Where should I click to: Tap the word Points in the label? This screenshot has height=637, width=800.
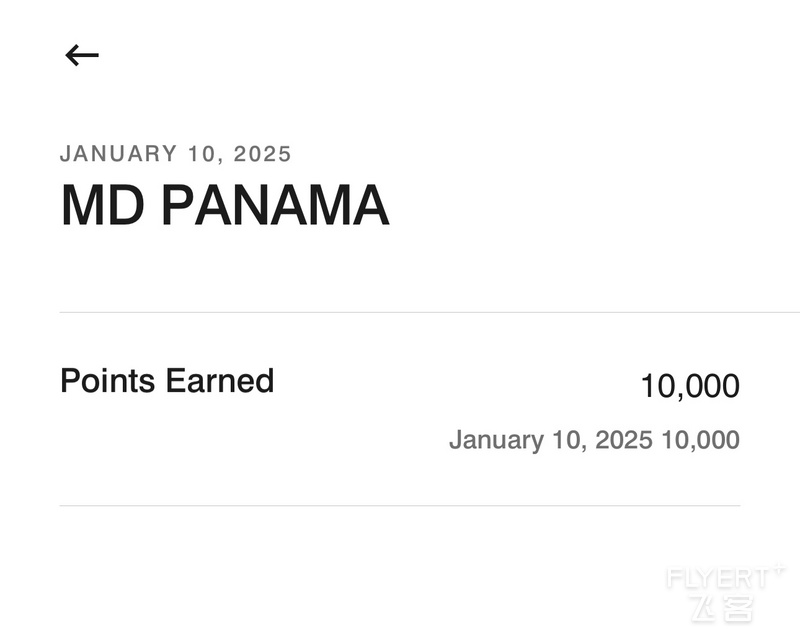(x=108, y=380)
